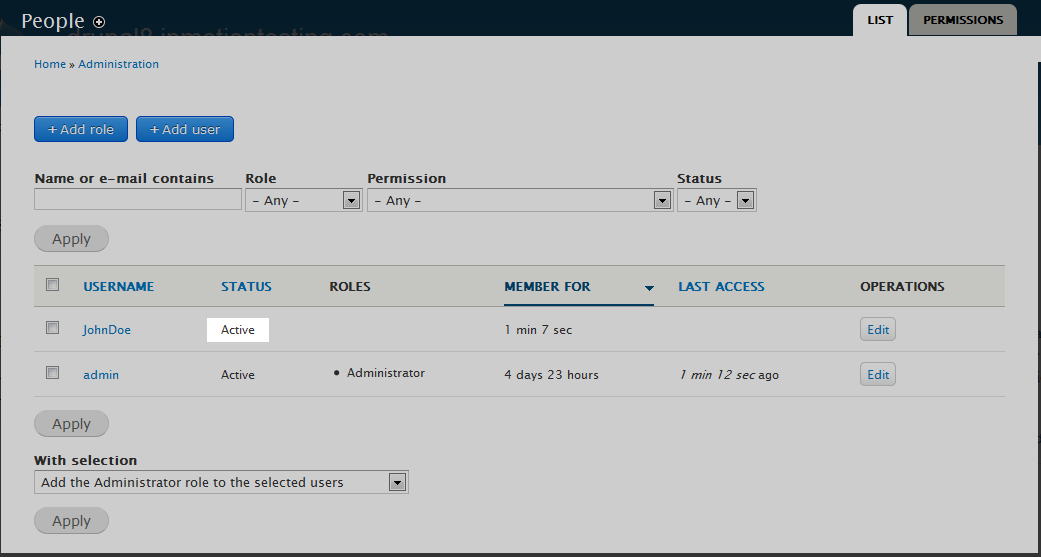Open the Administration breadcrumb link
The width and height of the screenshot is (1041, 557).
click(119, 64)
